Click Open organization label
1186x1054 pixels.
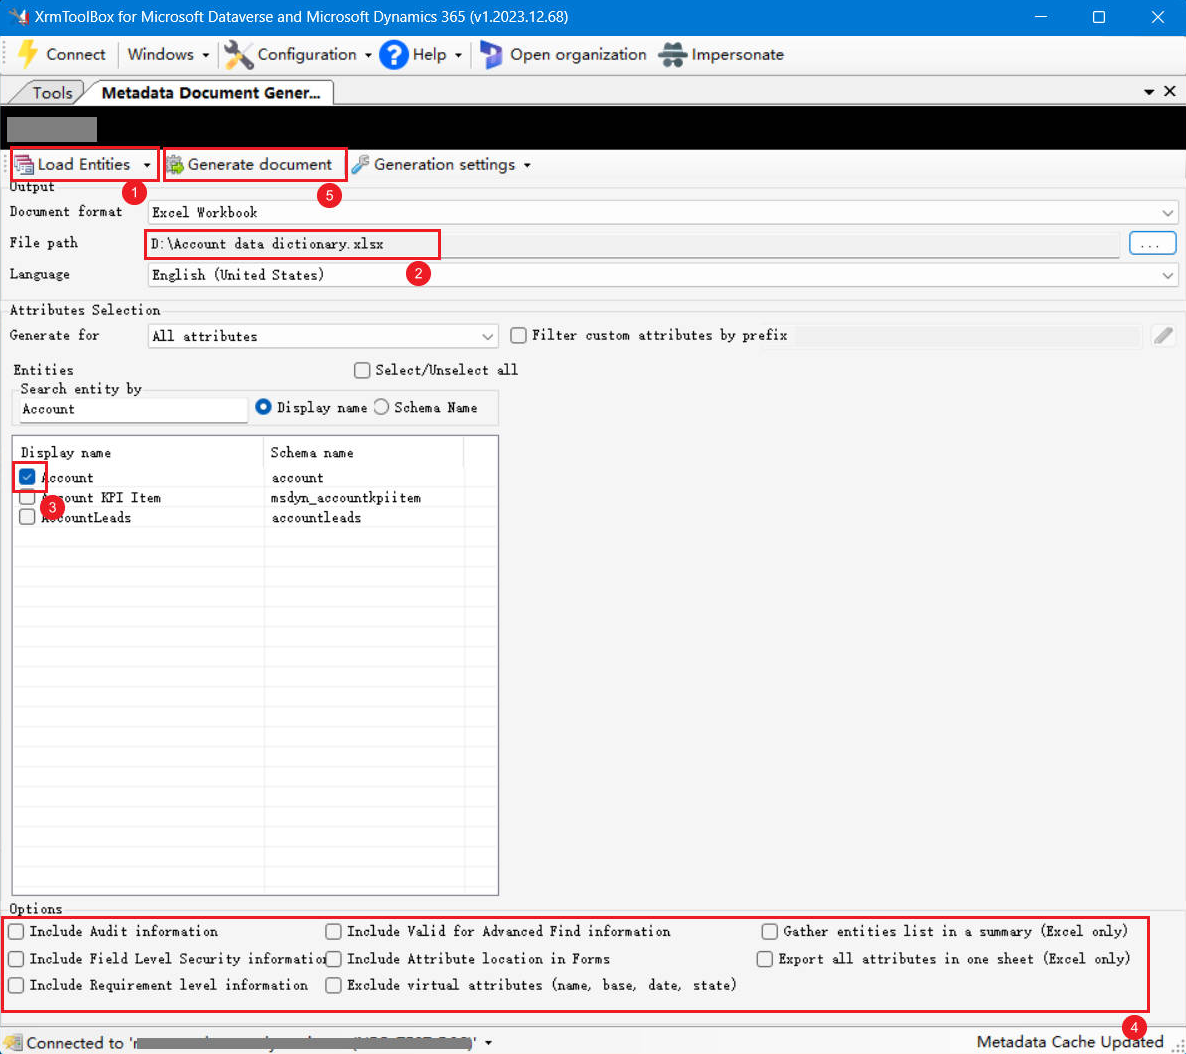(x=578, y=54)
